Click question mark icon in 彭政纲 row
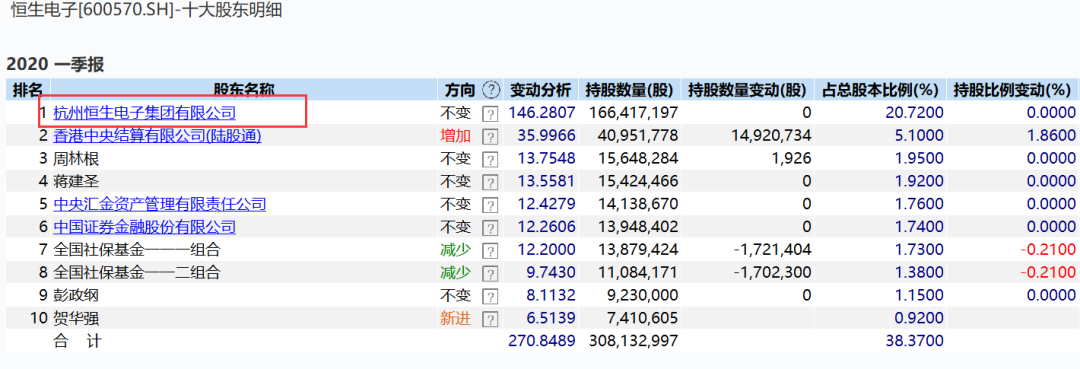 pyautogui.click(x=490, y=296)
